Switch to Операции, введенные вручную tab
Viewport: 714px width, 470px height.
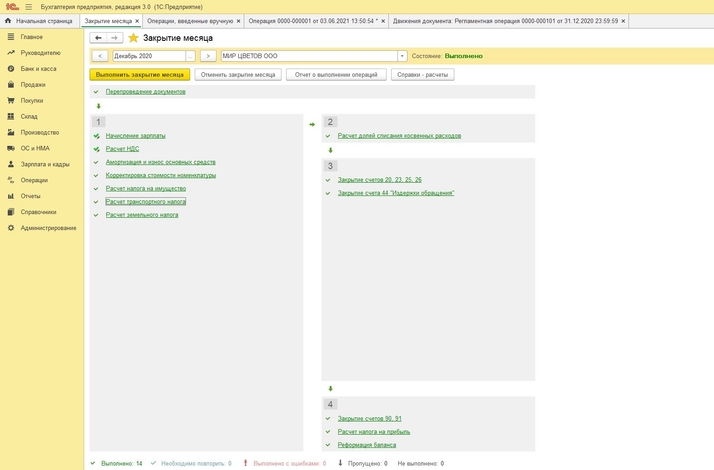coord(190,20)
